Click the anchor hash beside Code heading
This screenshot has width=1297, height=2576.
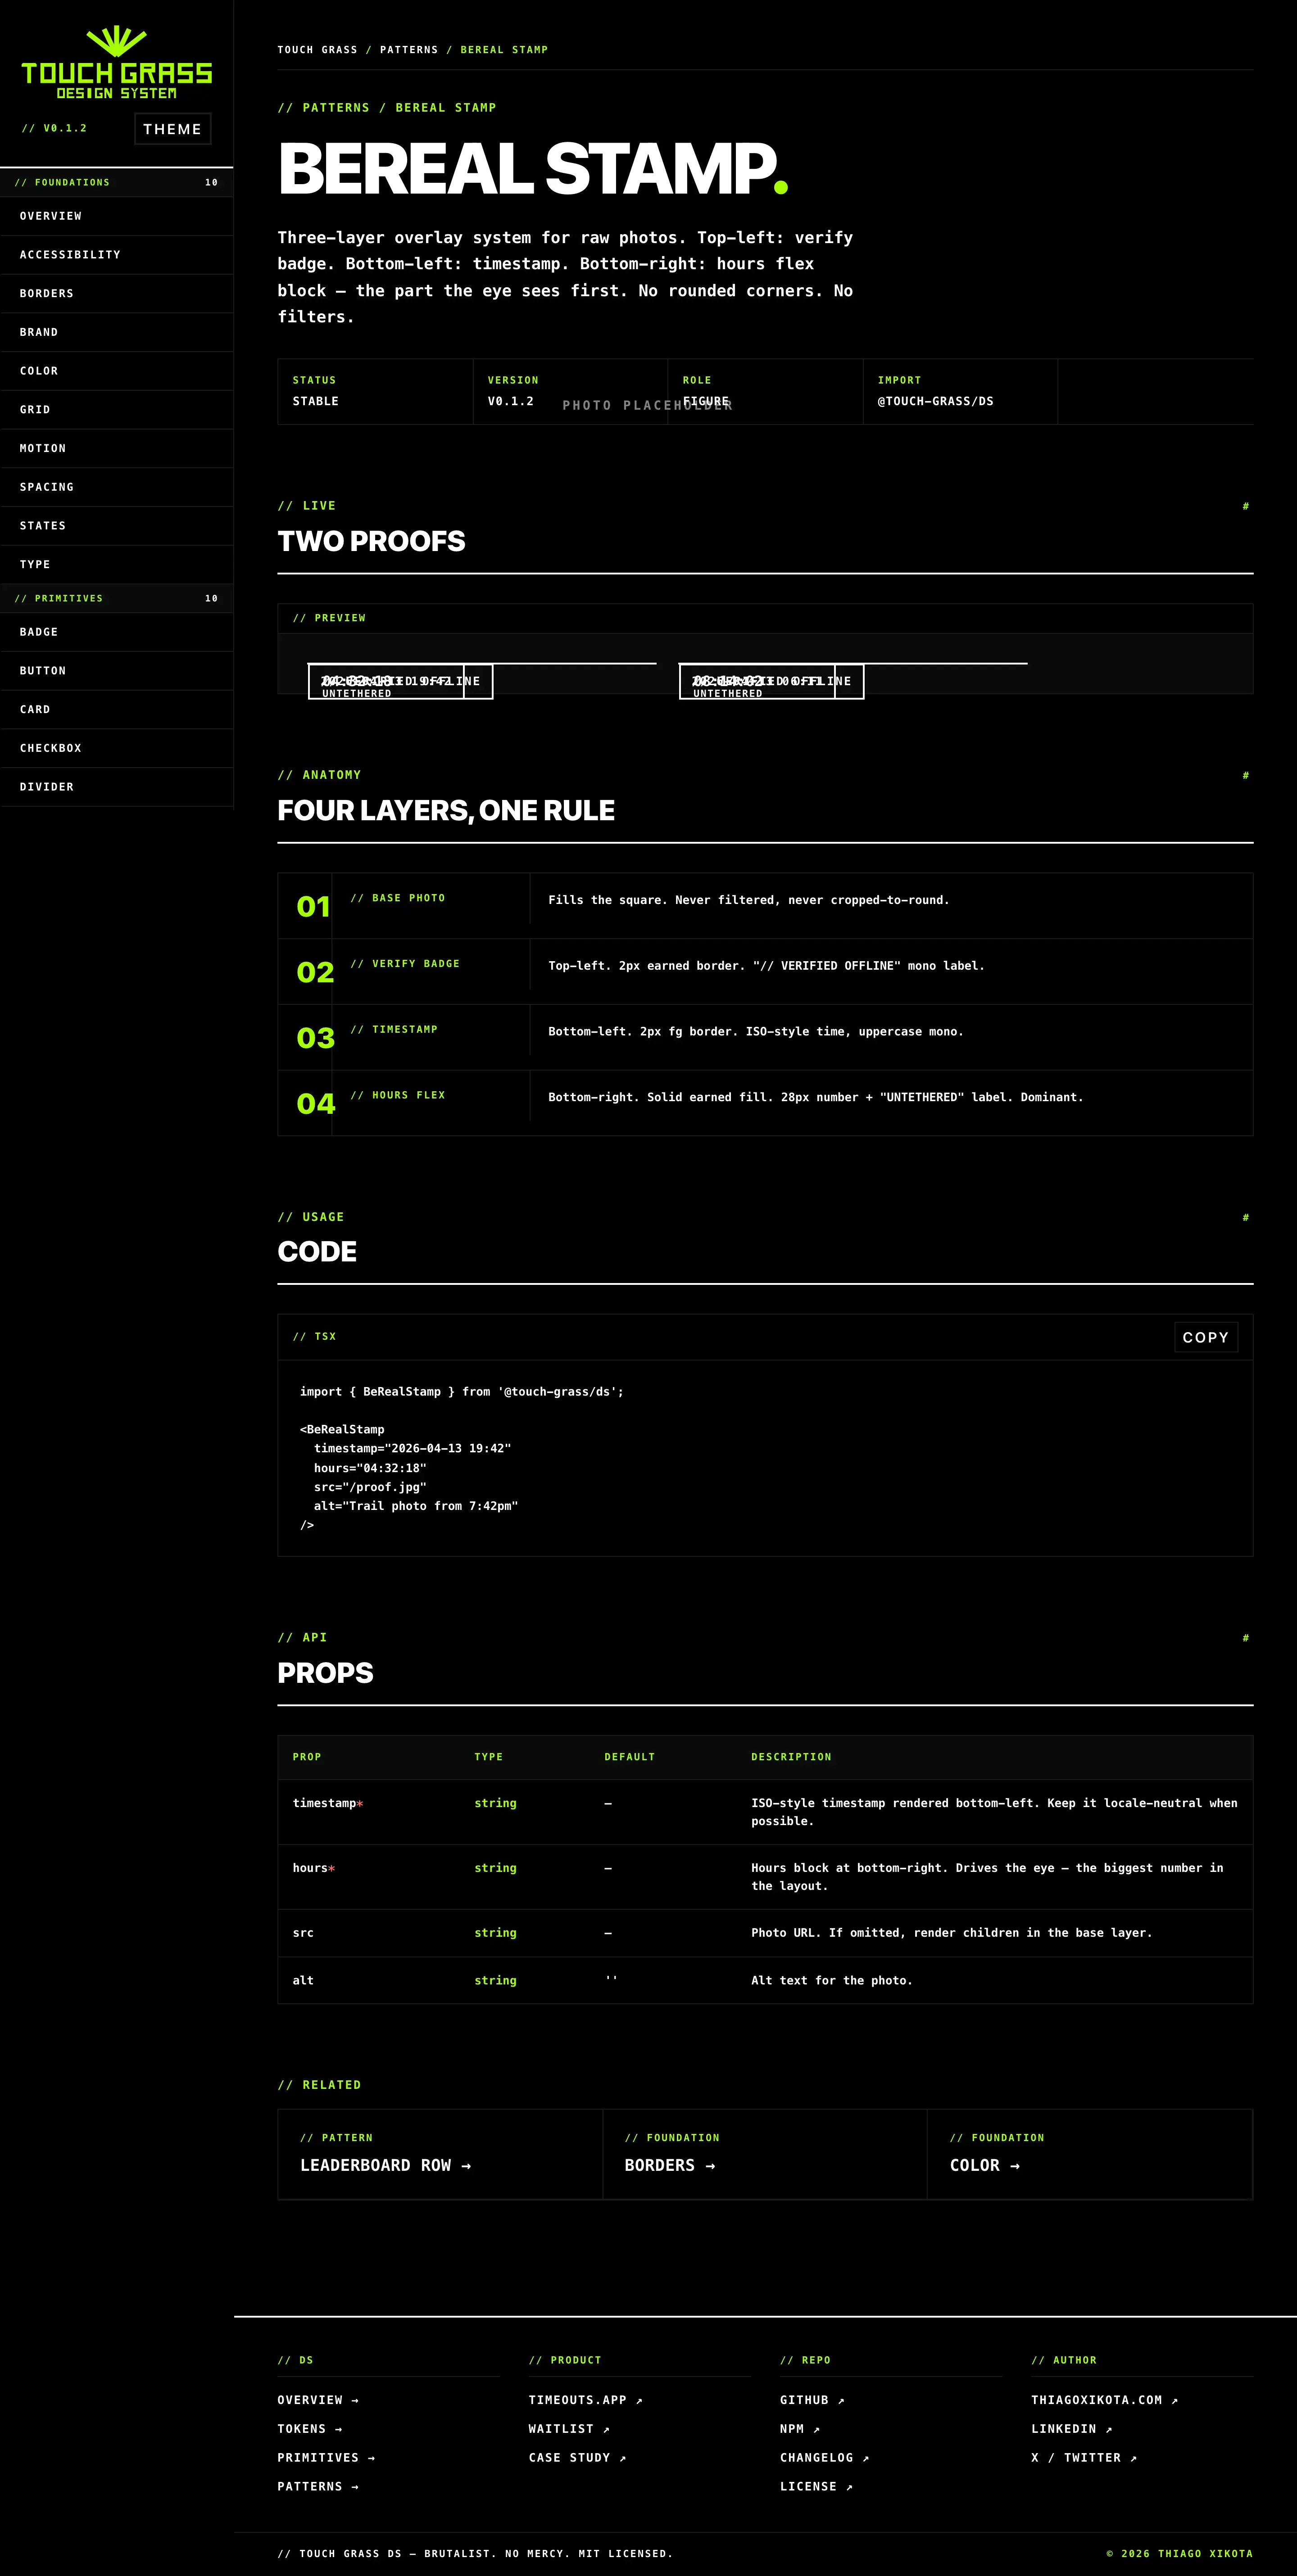pos(1245,1217)
